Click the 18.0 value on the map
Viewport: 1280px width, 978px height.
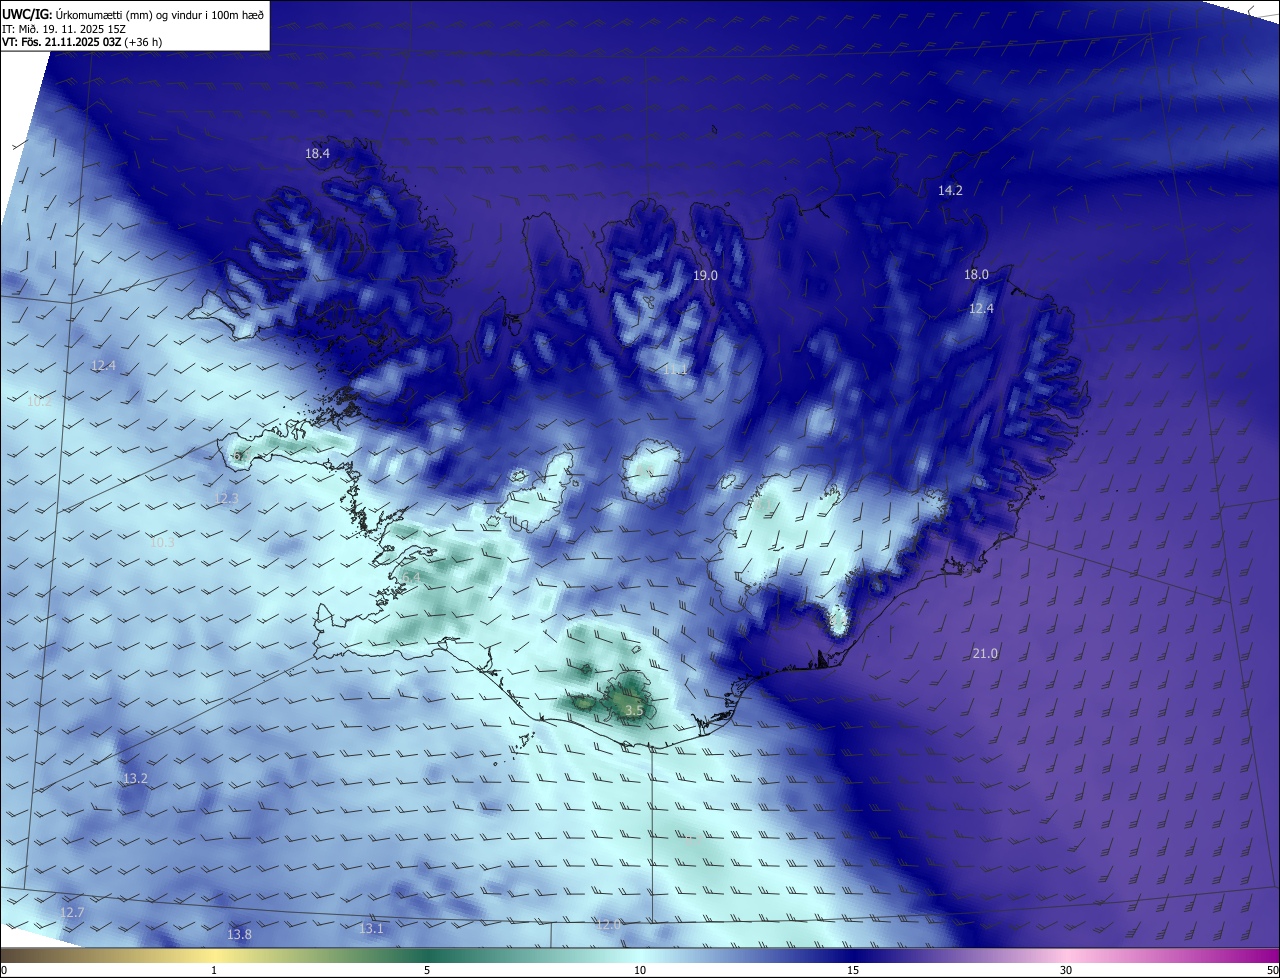[976, 274]
